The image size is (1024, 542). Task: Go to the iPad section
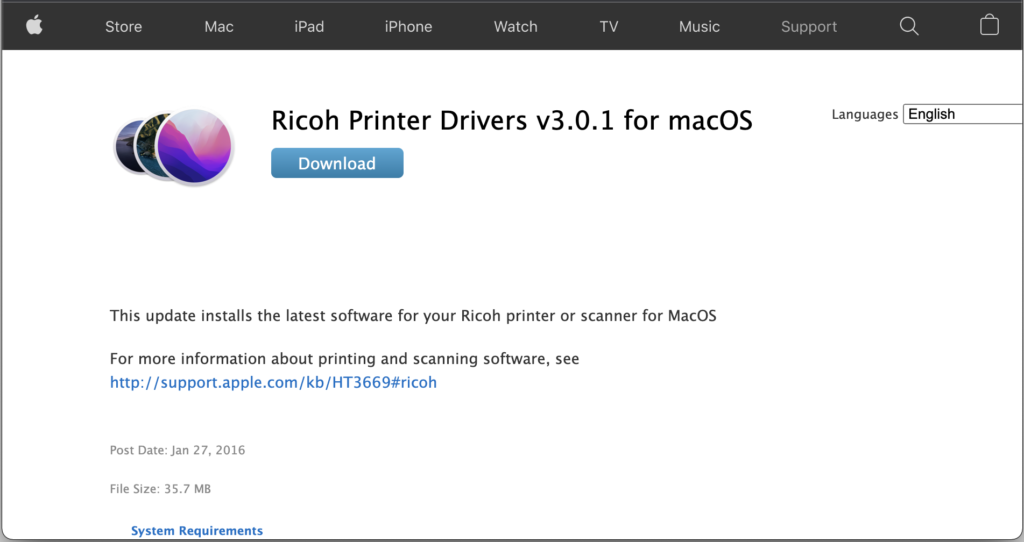point(309,27)
